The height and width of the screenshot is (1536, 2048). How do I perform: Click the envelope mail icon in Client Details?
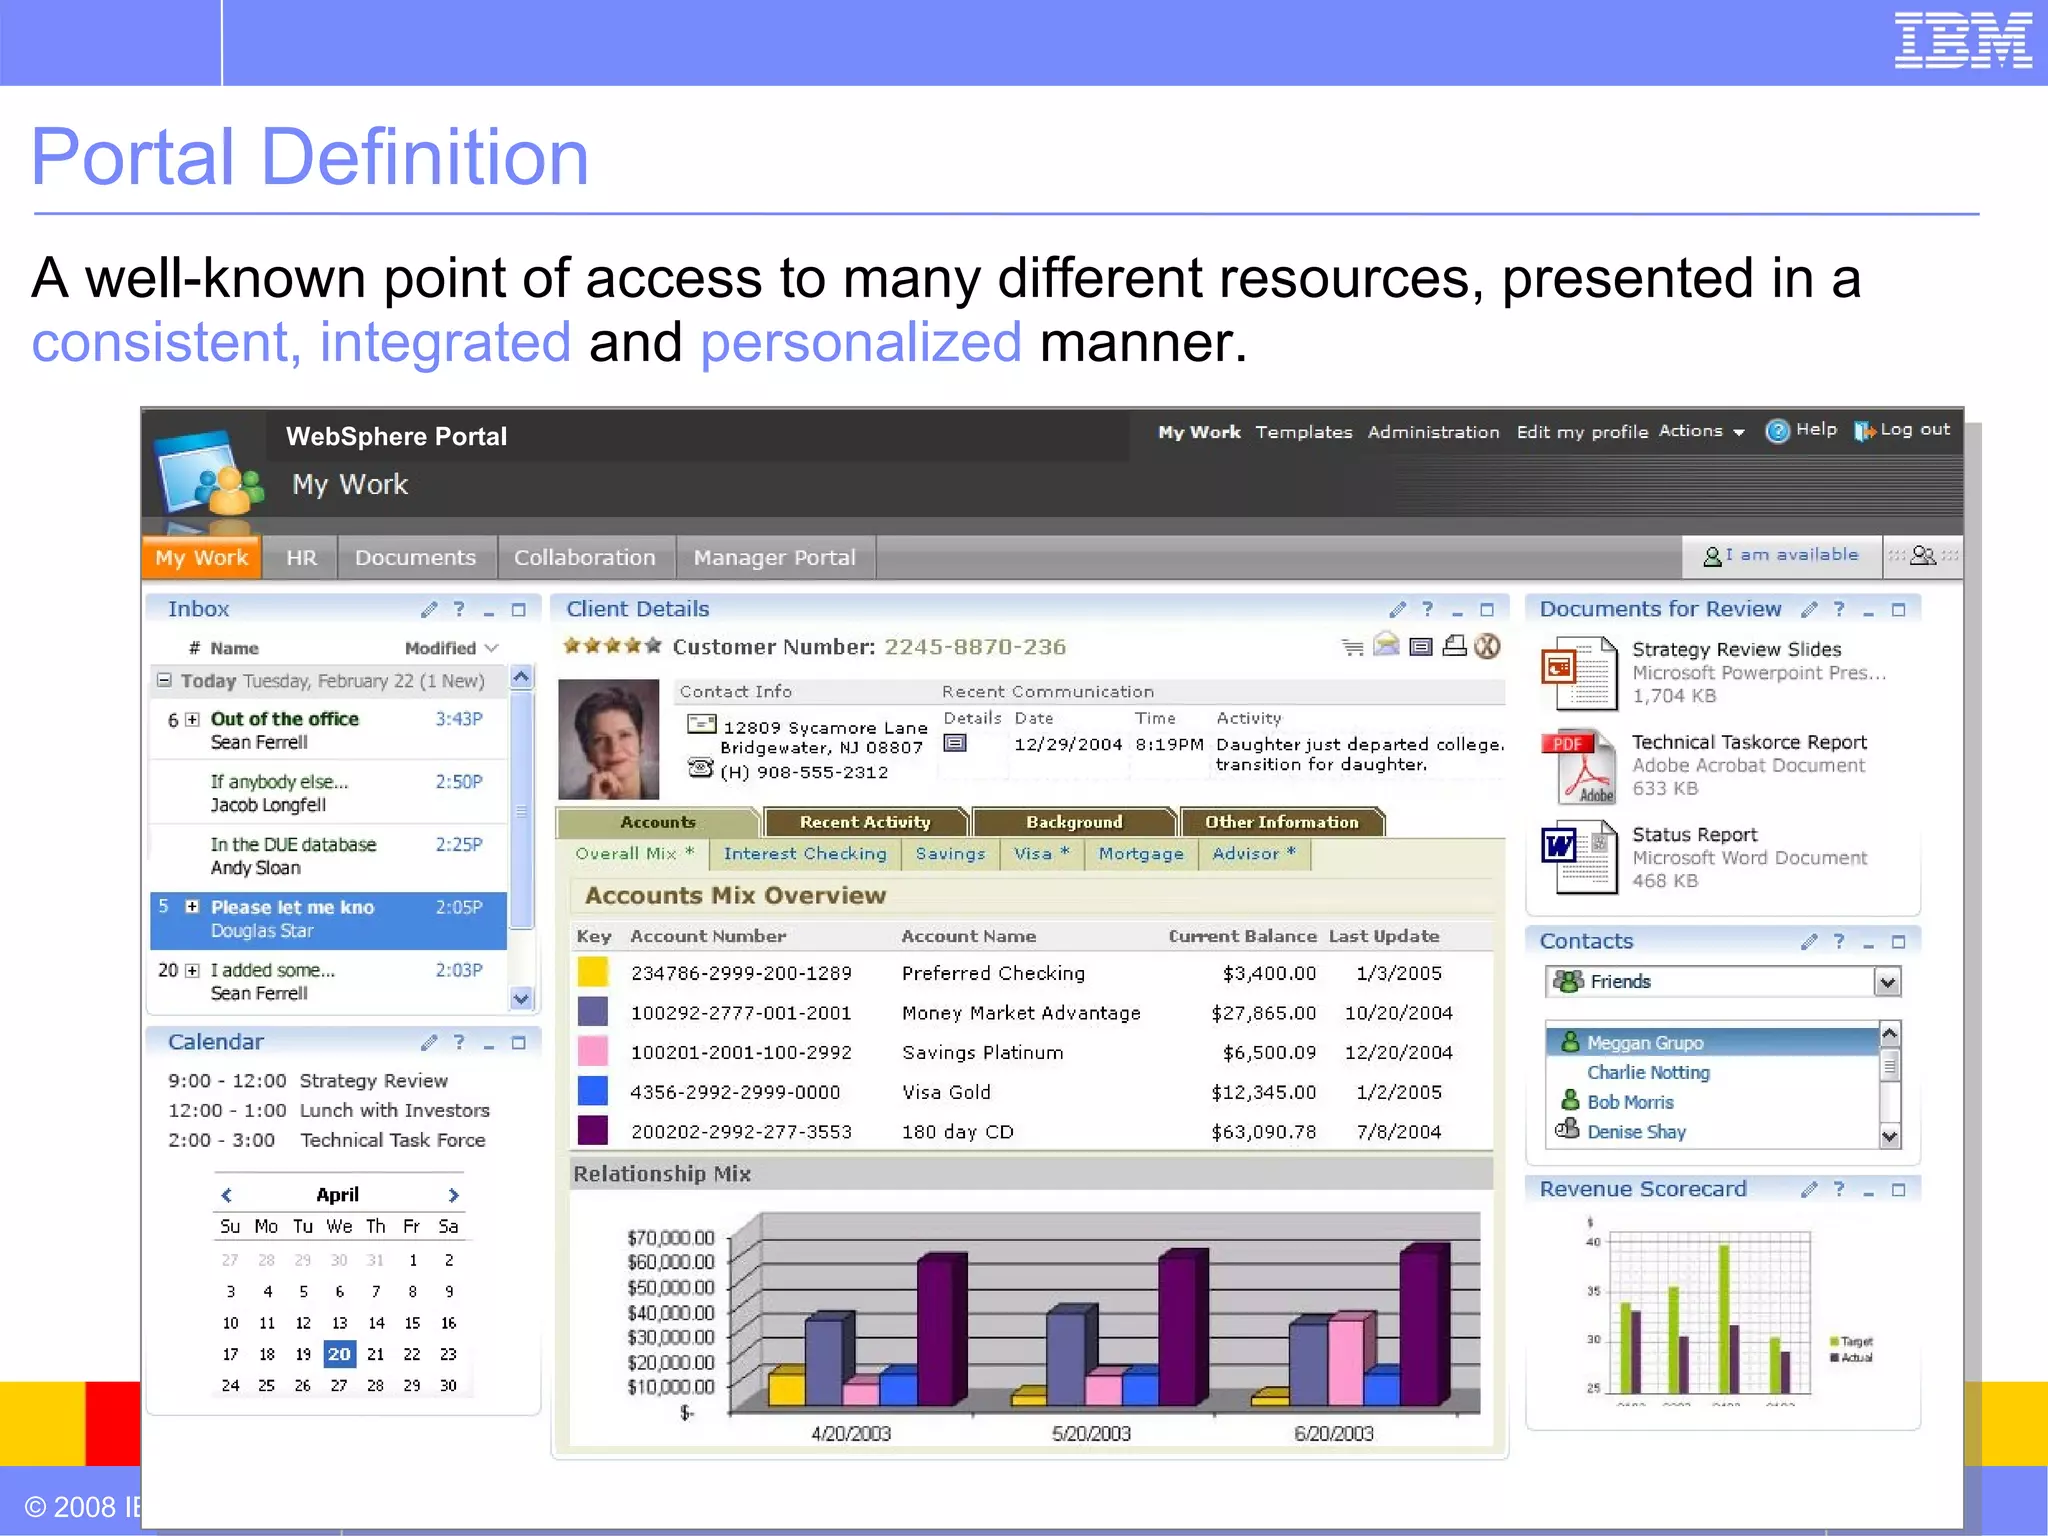click(x=1386, y=645)
